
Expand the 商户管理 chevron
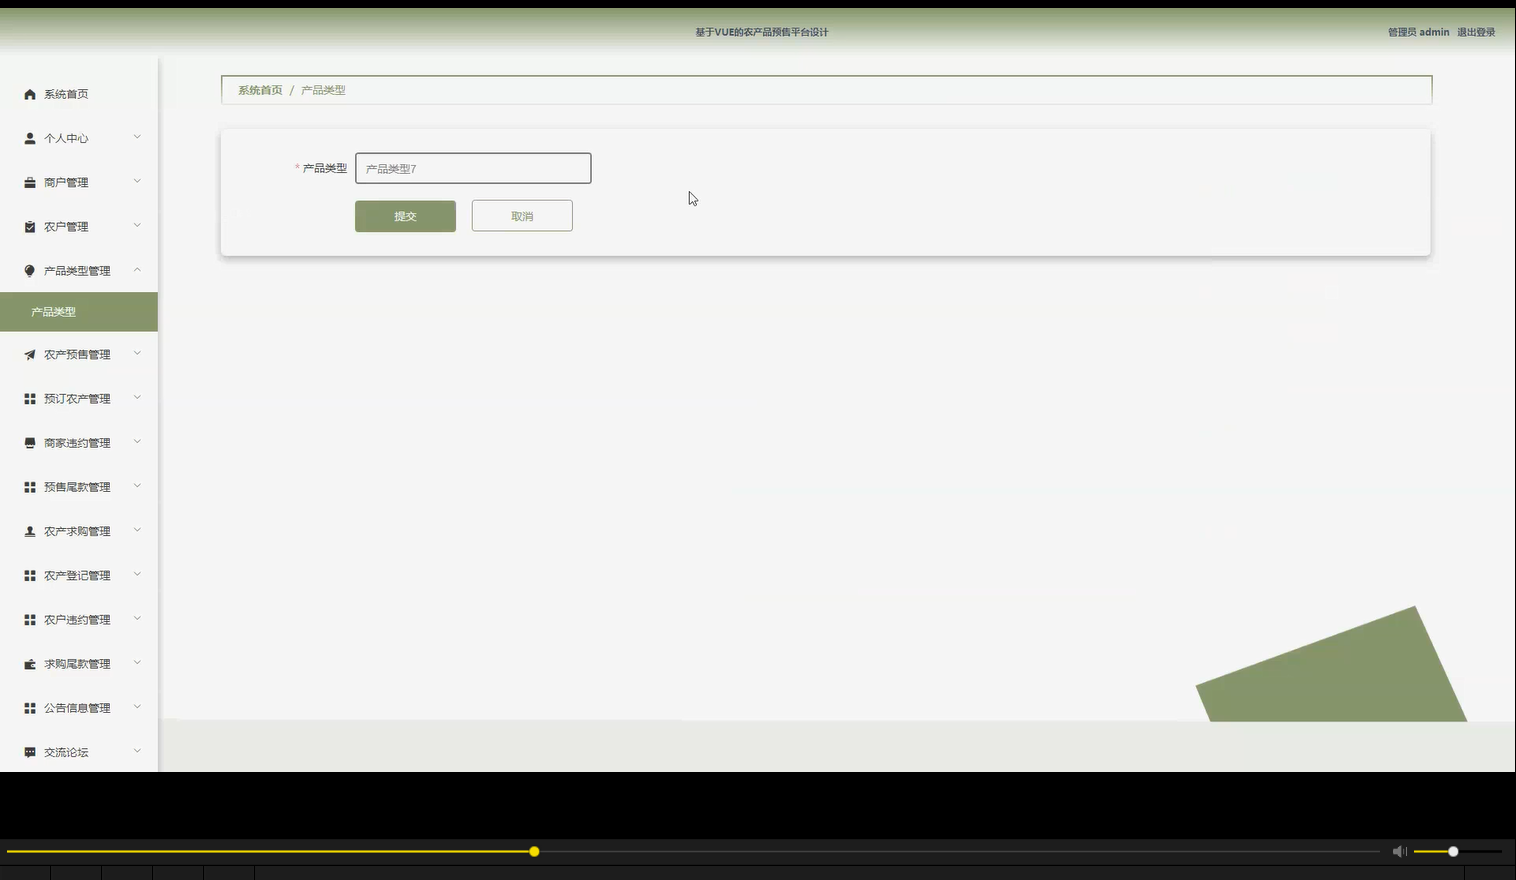tap(137, 181)
